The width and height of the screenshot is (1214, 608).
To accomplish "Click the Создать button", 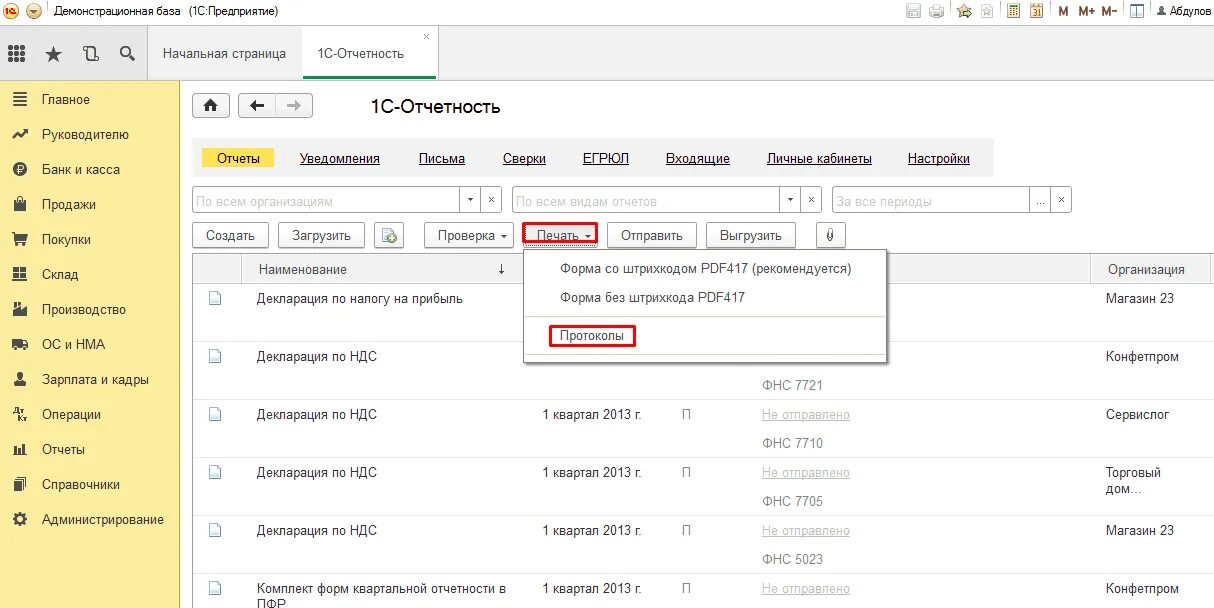I will [230, 236].
